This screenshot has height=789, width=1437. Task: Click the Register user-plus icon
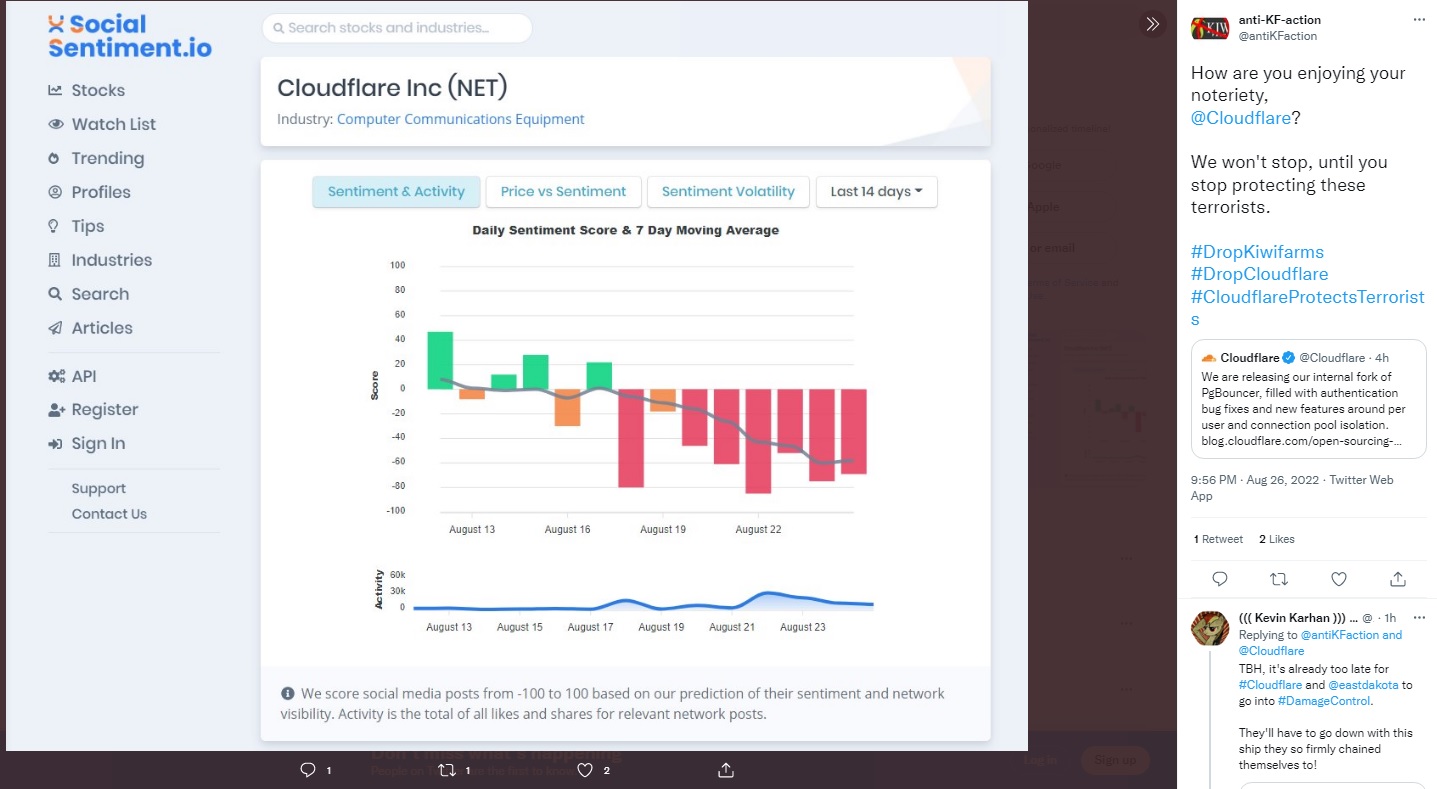[x=56, y=410]
